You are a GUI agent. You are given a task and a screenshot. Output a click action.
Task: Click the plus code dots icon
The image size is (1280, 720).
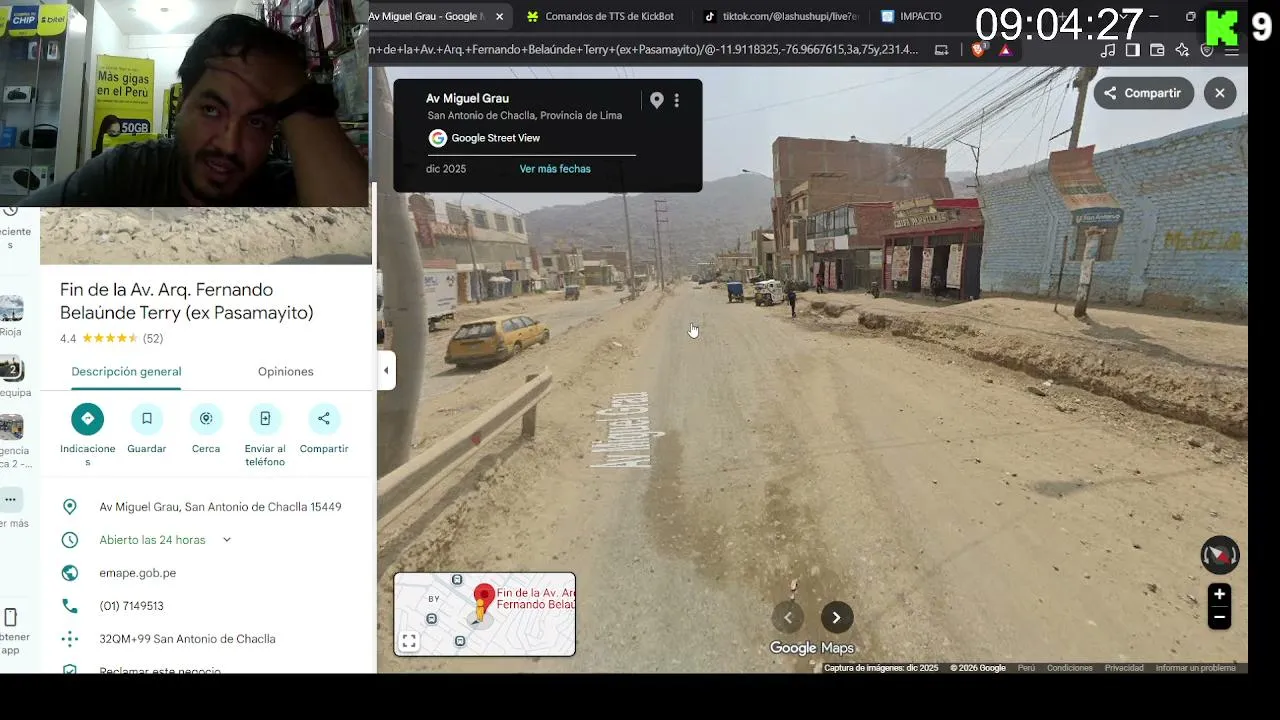point(70,639)
